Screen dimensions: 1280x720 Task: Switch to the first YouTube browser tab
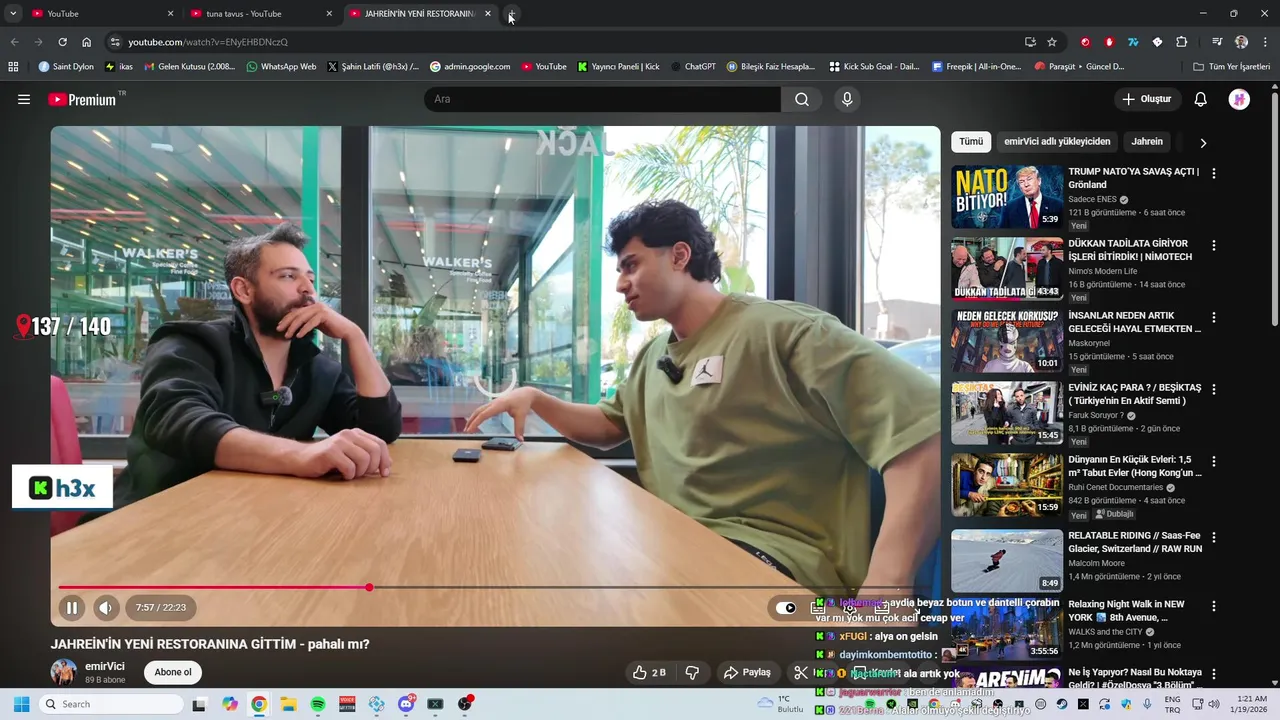coord(104,14)
